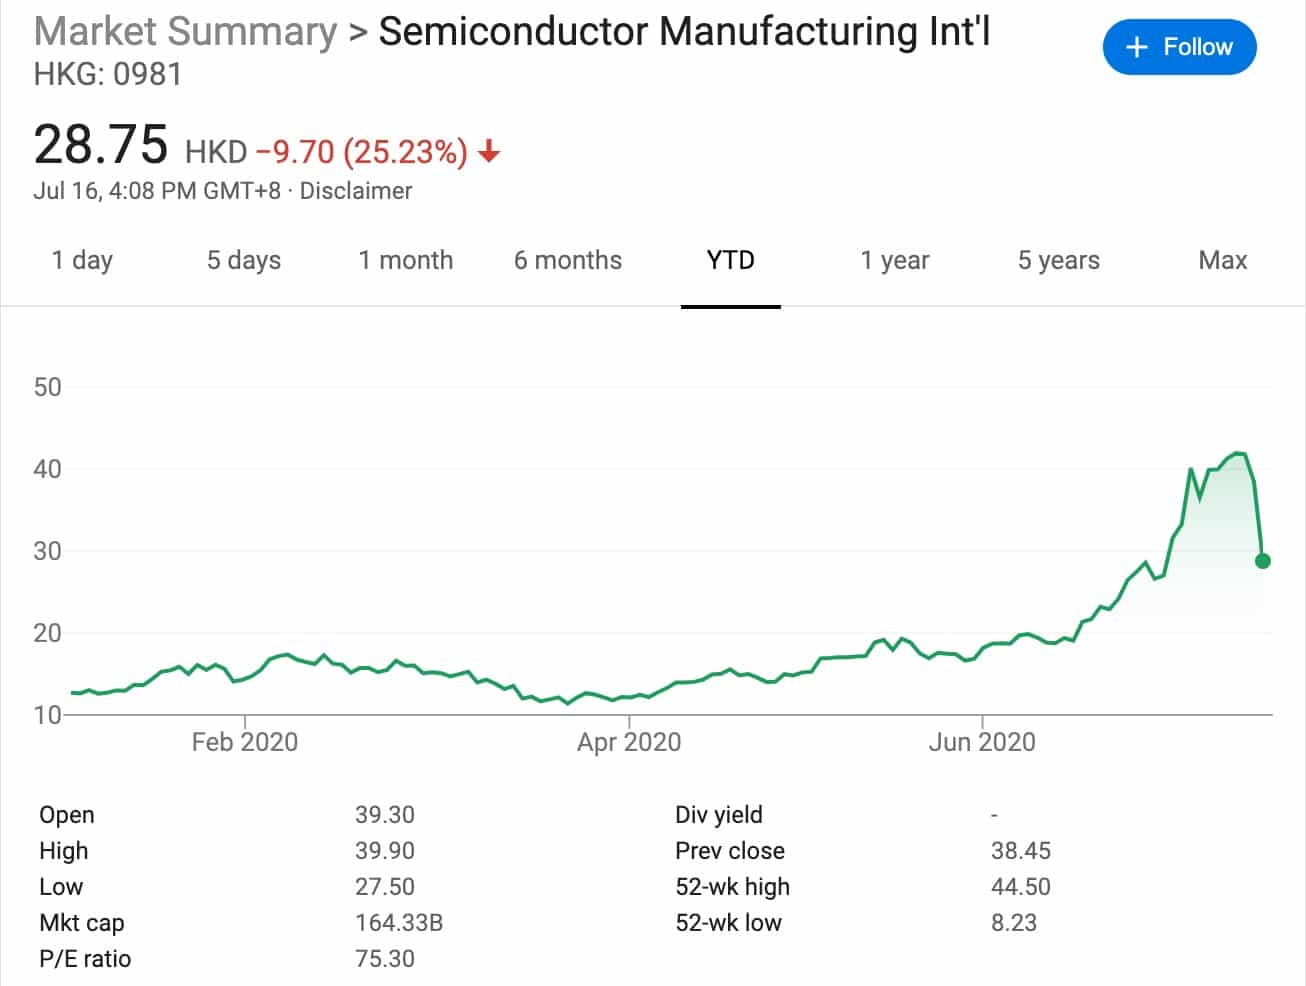Go back to Market Summary
Image resolution: width=1306 pixels, height=986 pixels.
(186, 31)
